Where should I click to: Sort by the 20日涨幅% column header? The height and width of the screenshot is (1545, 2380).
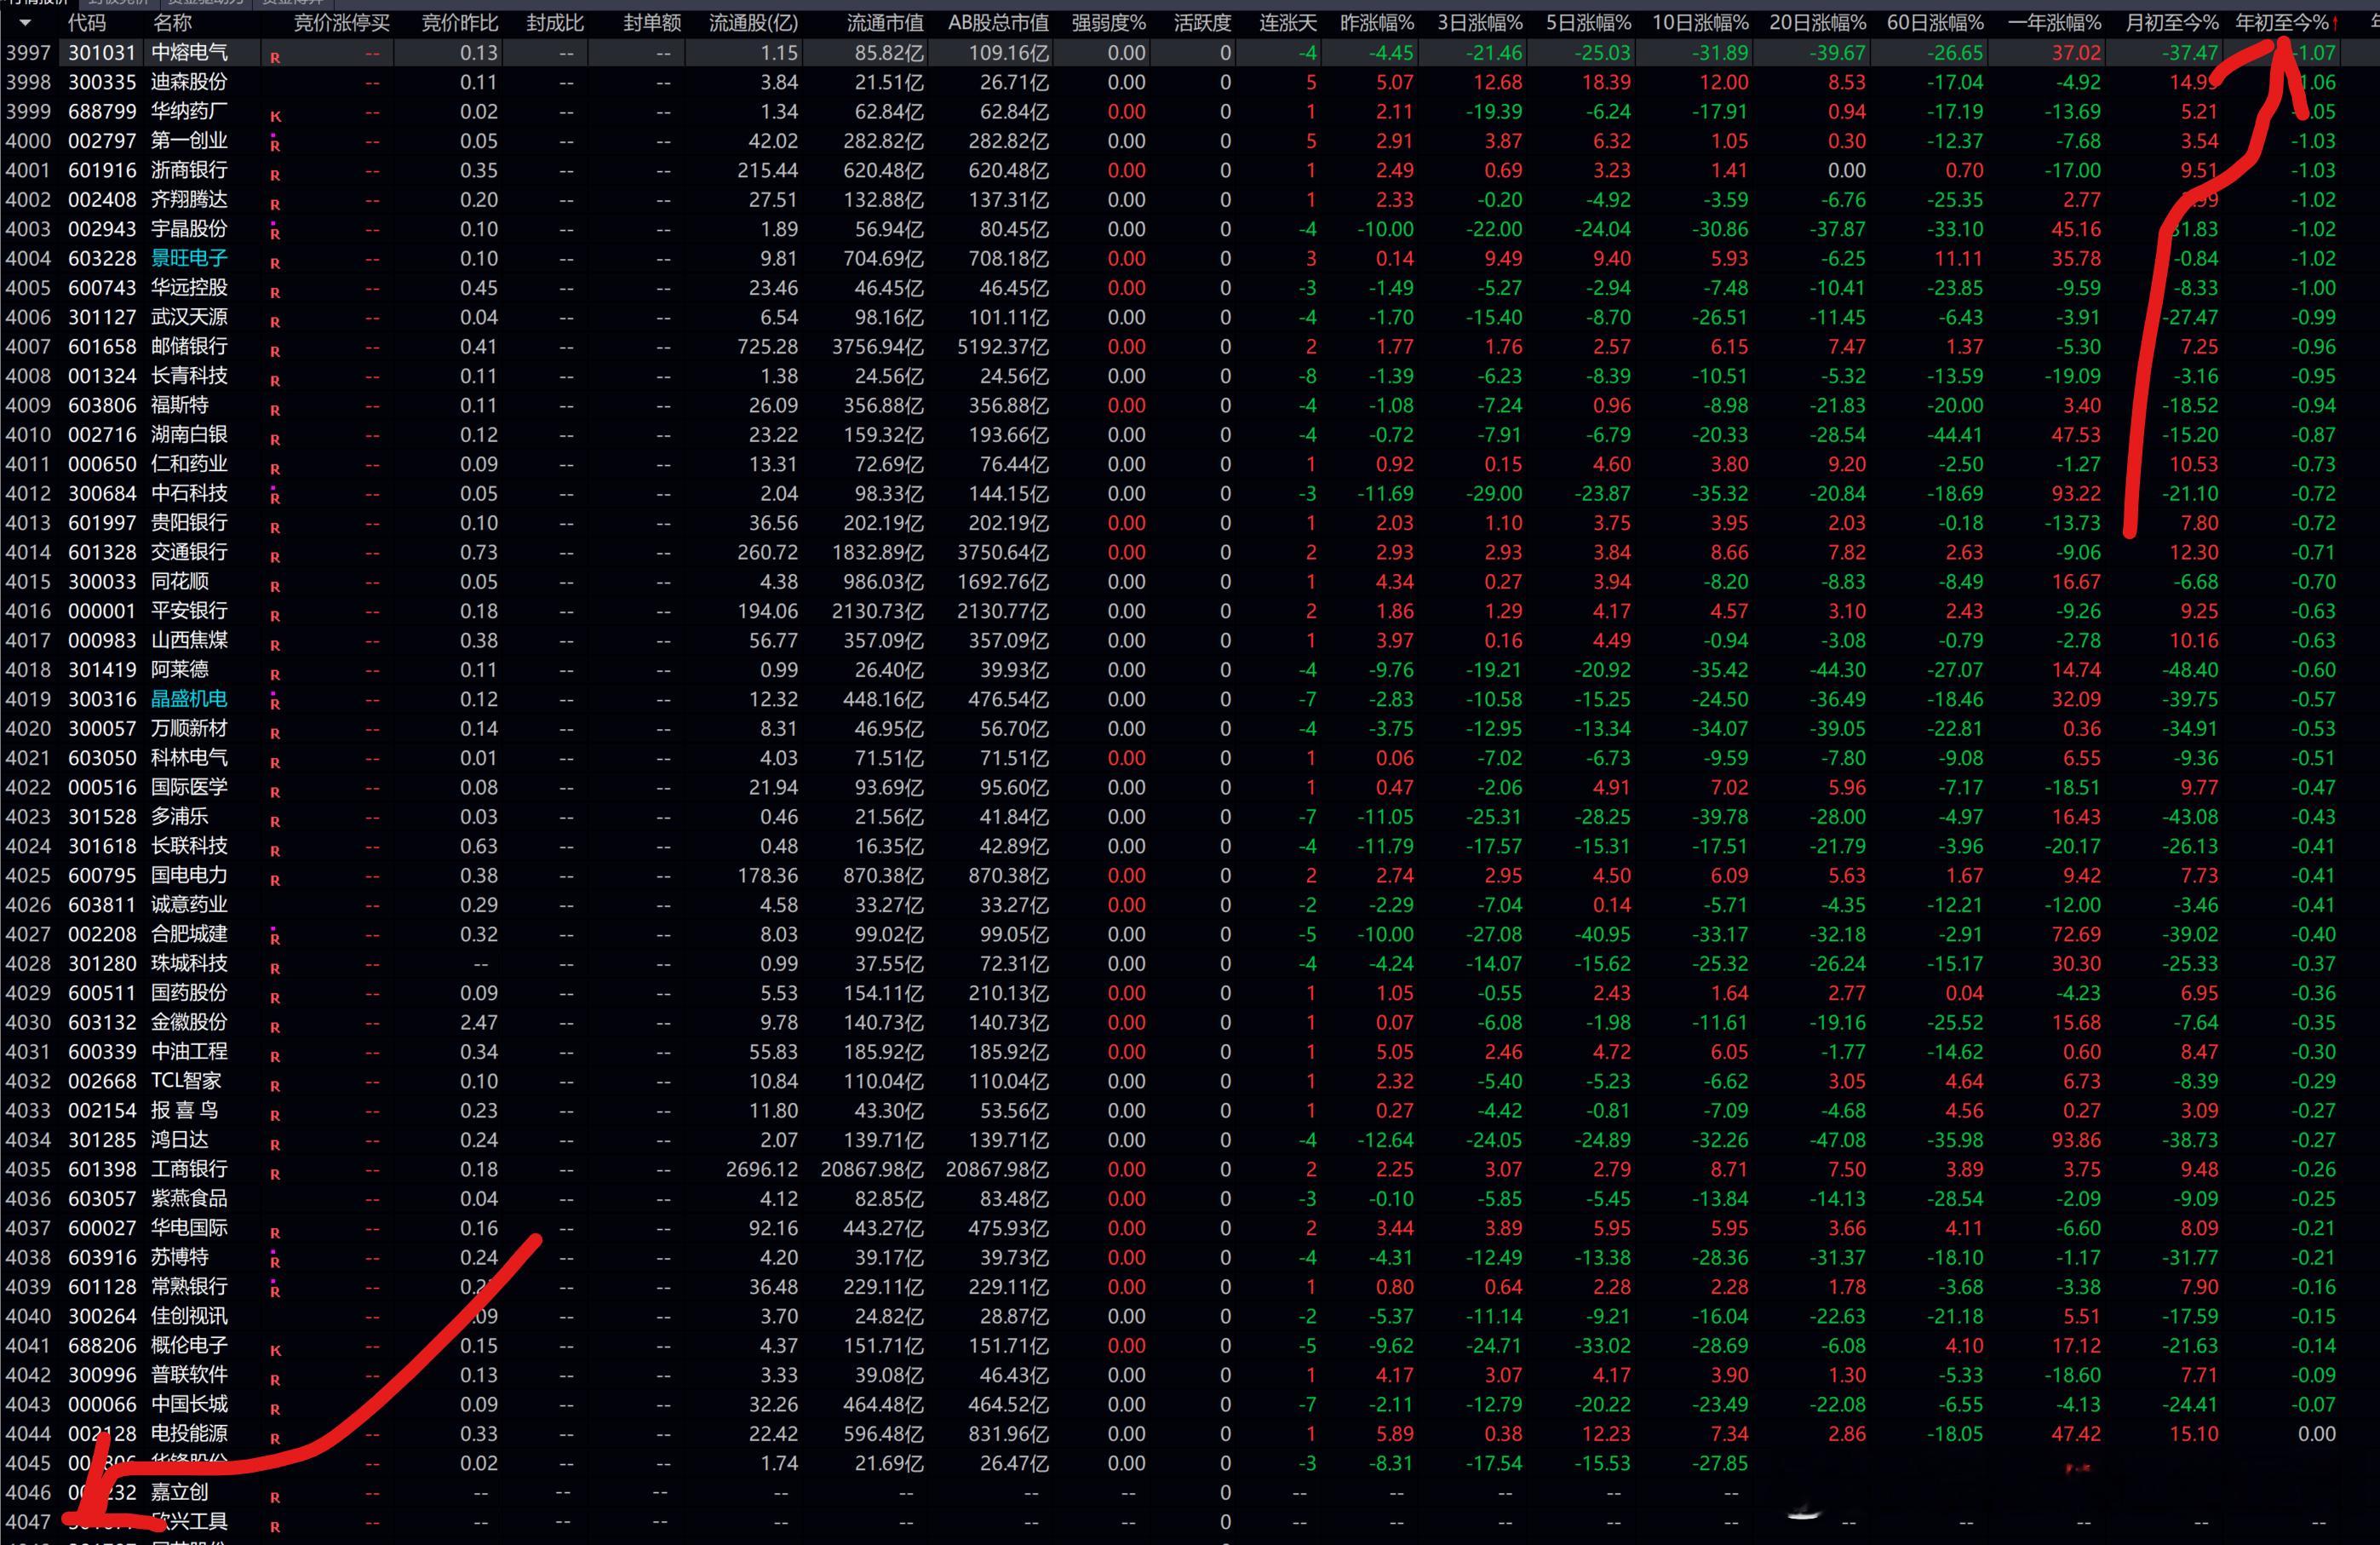[1817, 23]
